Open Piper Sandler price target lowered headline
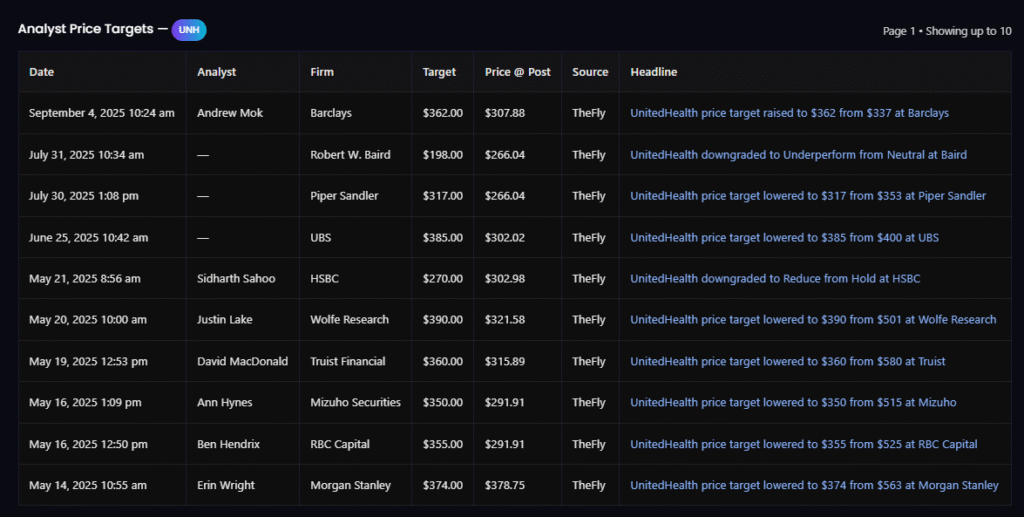The height and width of the screenshot is (517, 1024). tap(807, 196)
